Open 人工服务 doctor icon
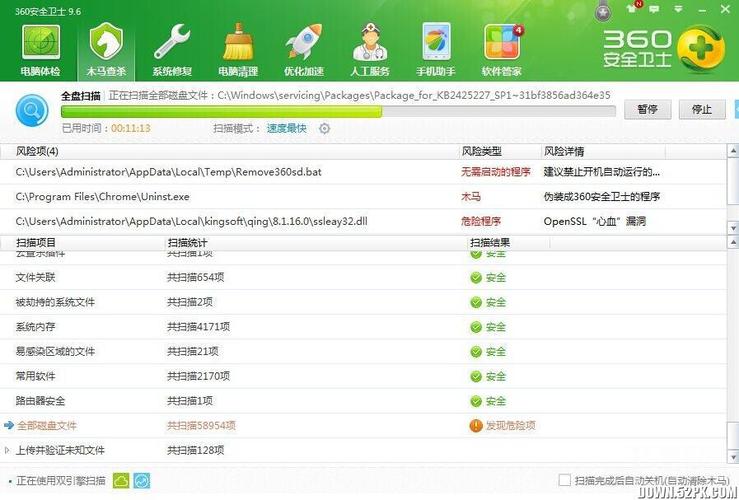 [370, 42]
